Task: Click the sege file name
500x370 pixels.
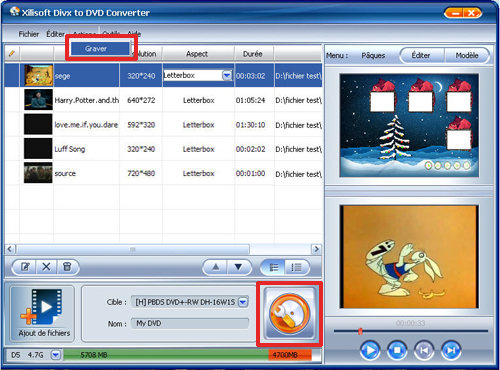Action: [x=63, y=76]
